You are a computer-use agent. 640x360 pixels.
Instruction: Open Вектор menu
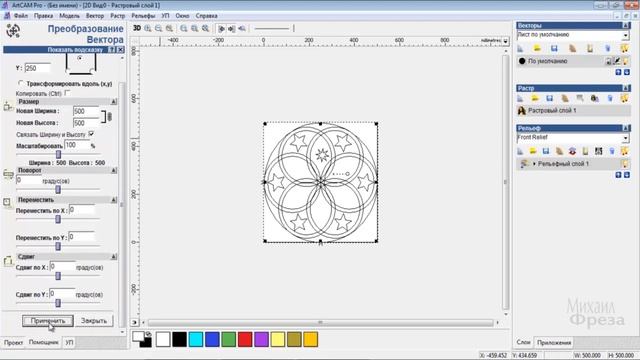(x=95, y=16)
